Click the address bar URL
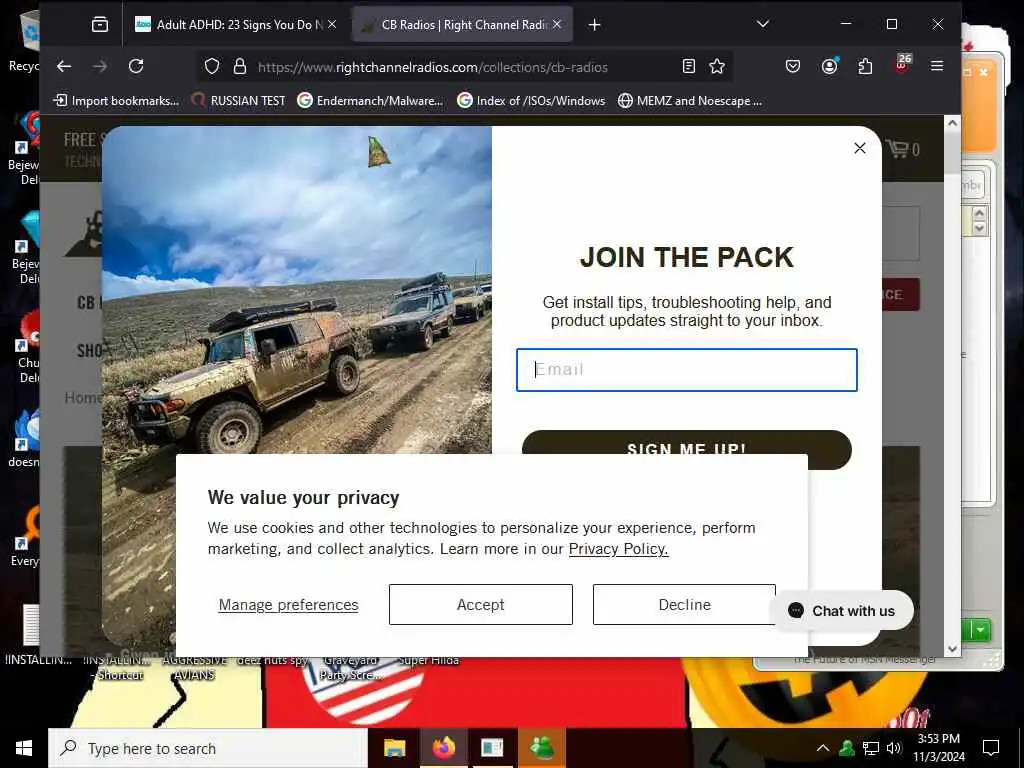 point(433,67)
